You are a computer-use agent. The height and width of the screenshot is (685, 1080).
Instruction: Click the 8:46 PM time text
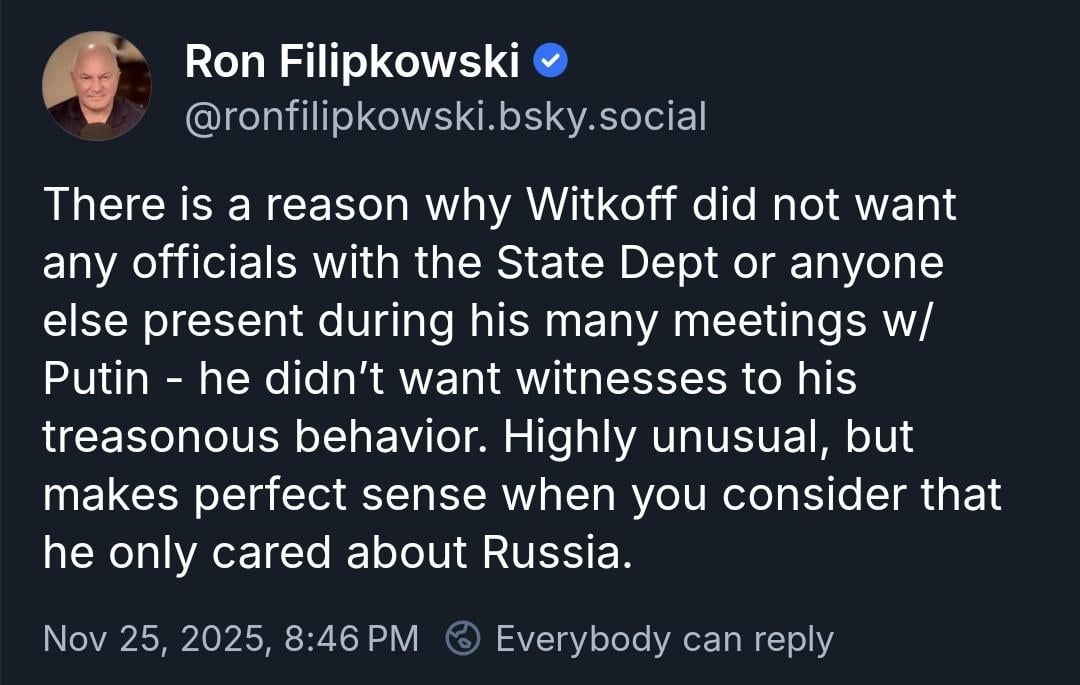coord(351,638)
